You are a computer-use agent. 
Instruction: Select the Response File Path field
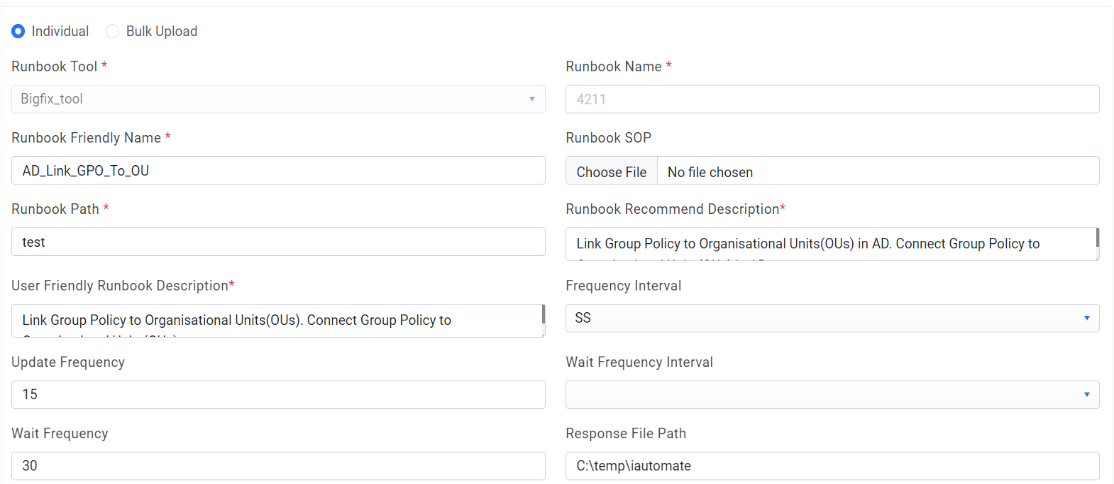pyautogui.click(x=831, y=465)
